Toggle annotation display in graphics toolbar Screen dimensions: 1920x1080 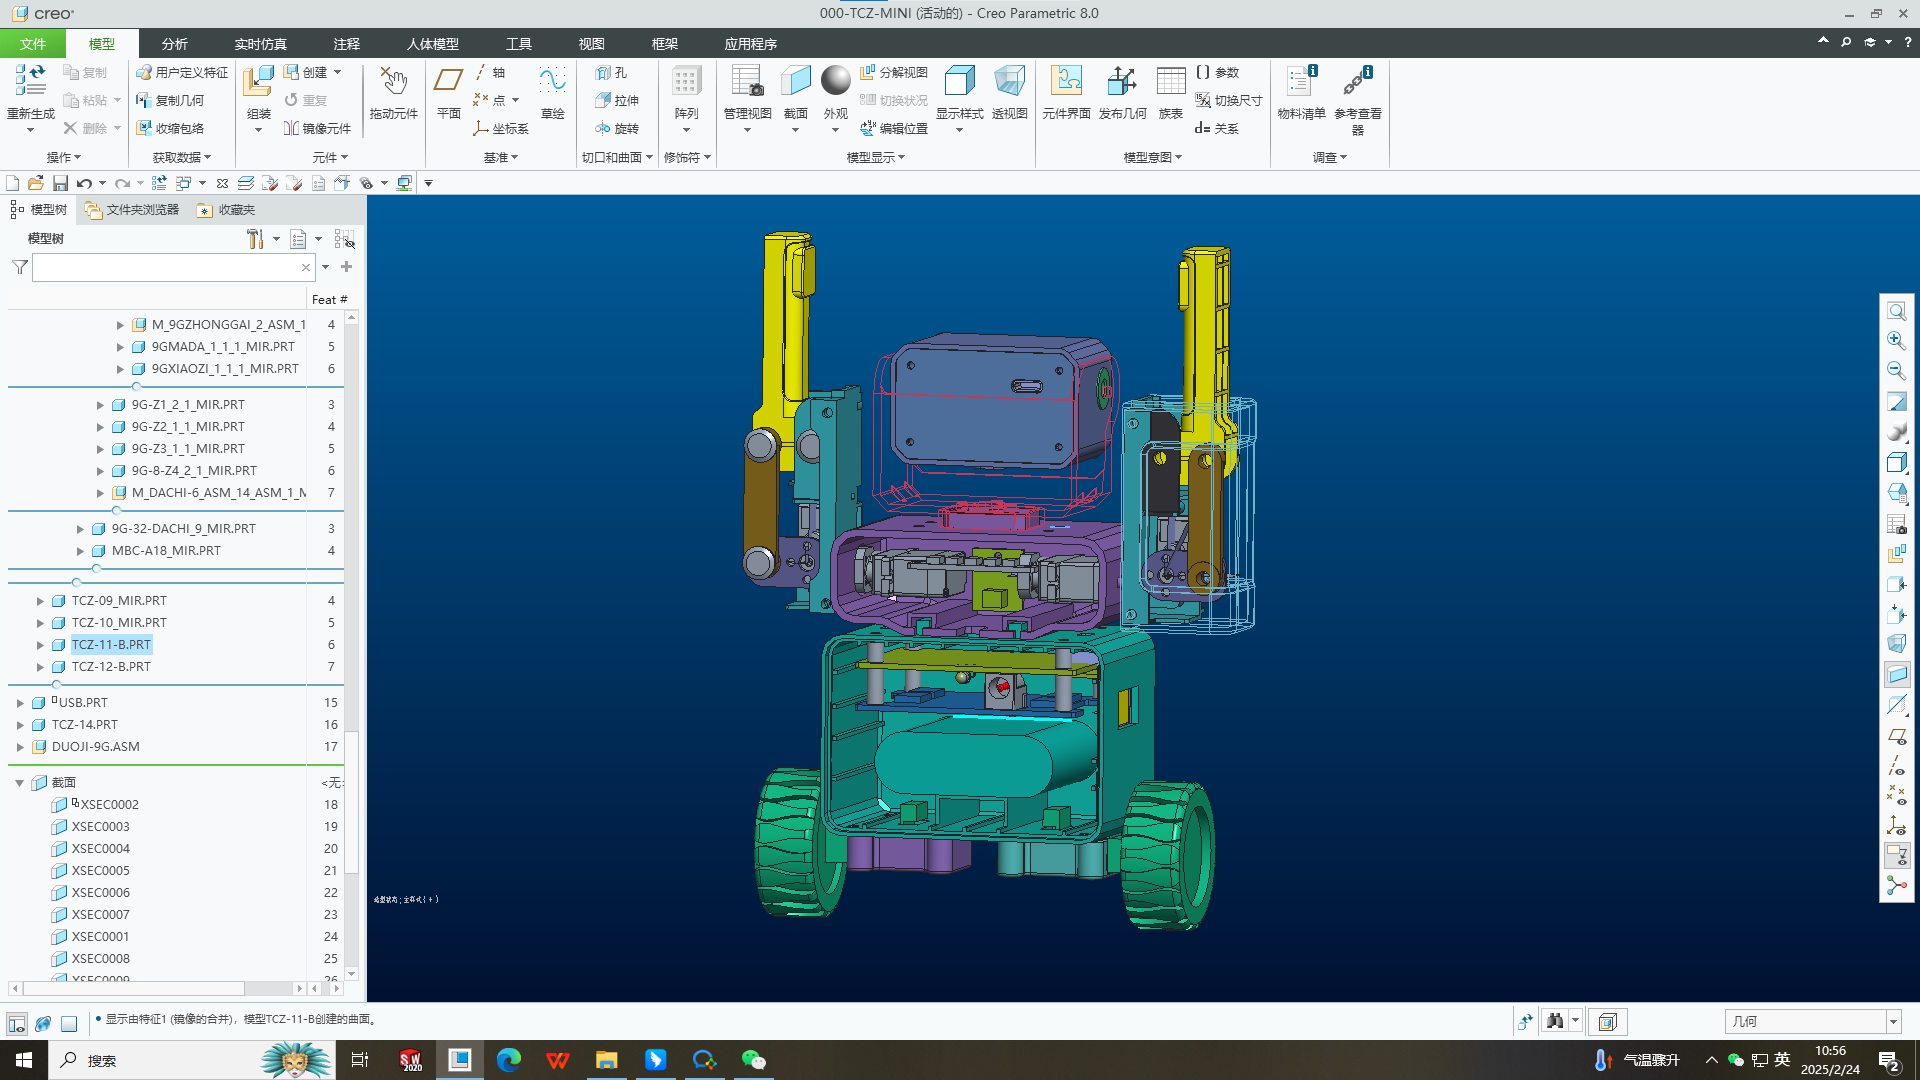click(1896, 856)
